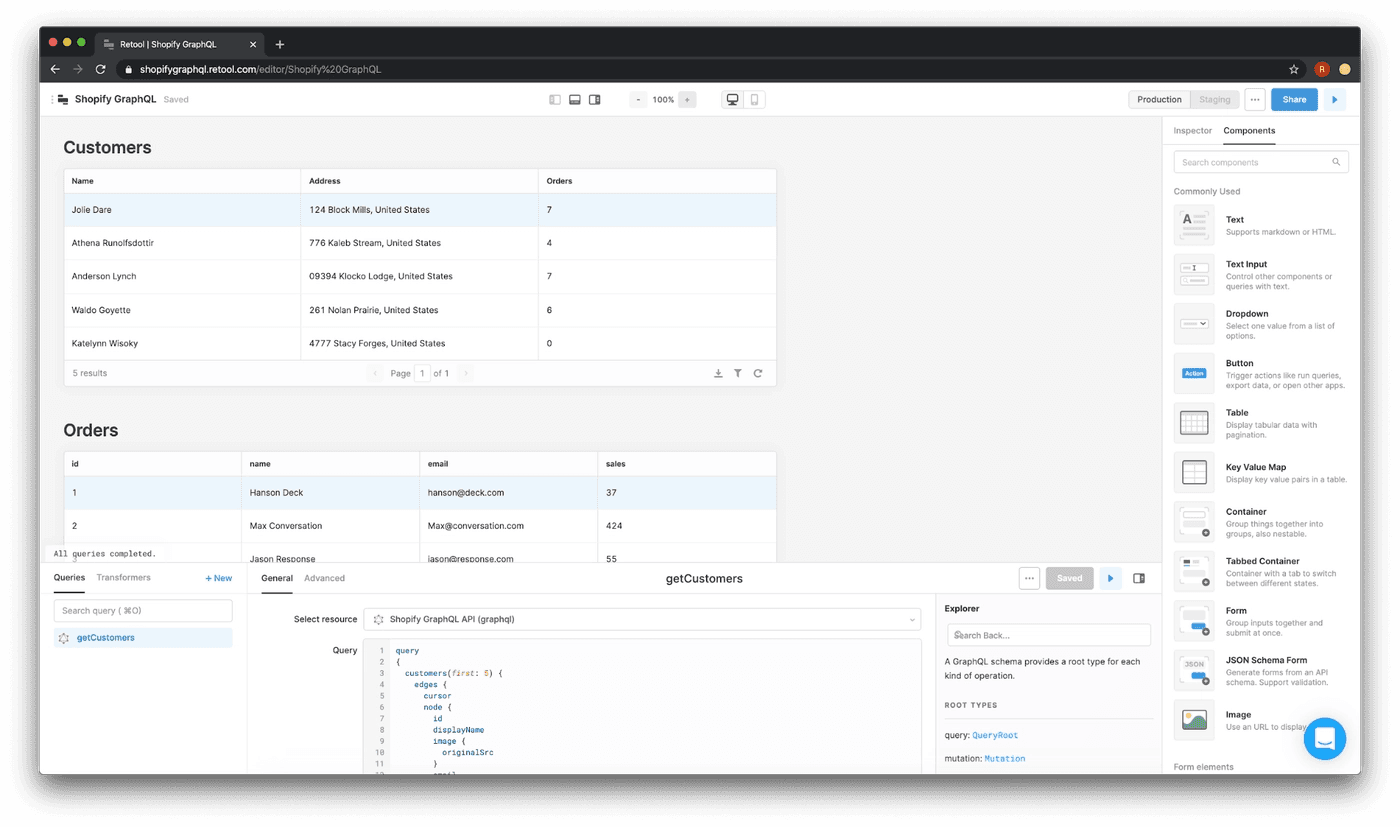1400x827 pixels.
Task: Switch environment to Staging
Action: tap(1214, 100)
